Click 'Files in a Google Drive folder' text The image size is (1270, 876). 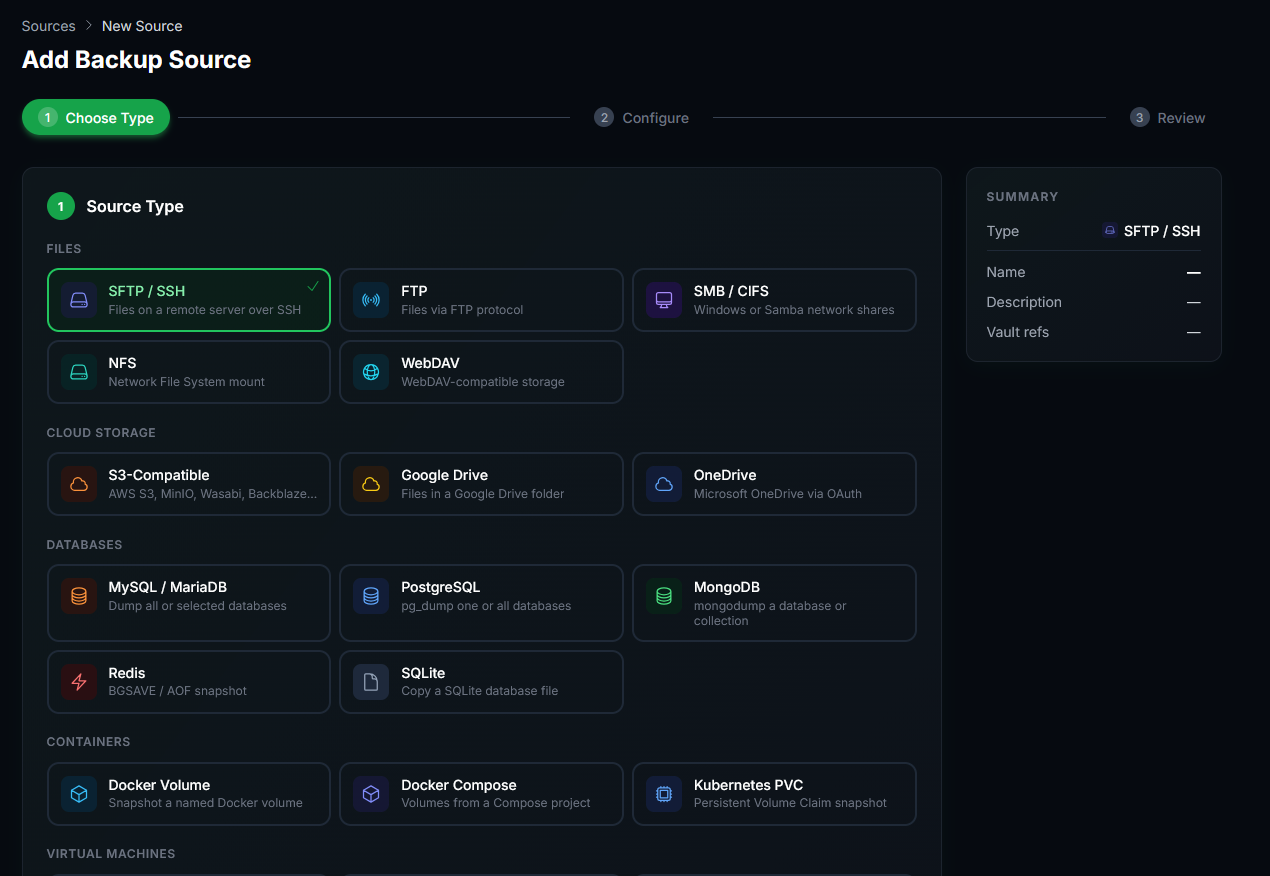click(x=483, y=494)
